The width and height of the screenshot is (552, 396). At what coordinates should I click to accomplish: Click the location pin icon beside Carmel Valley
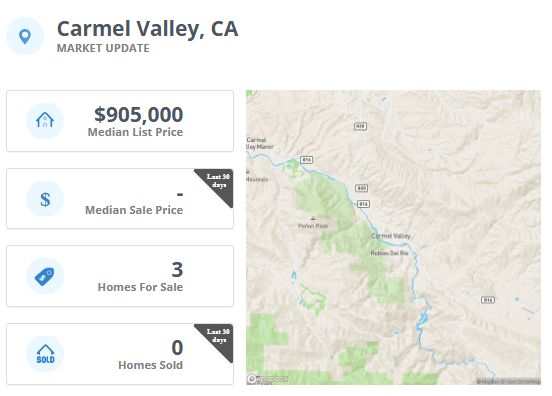point(25,36)
